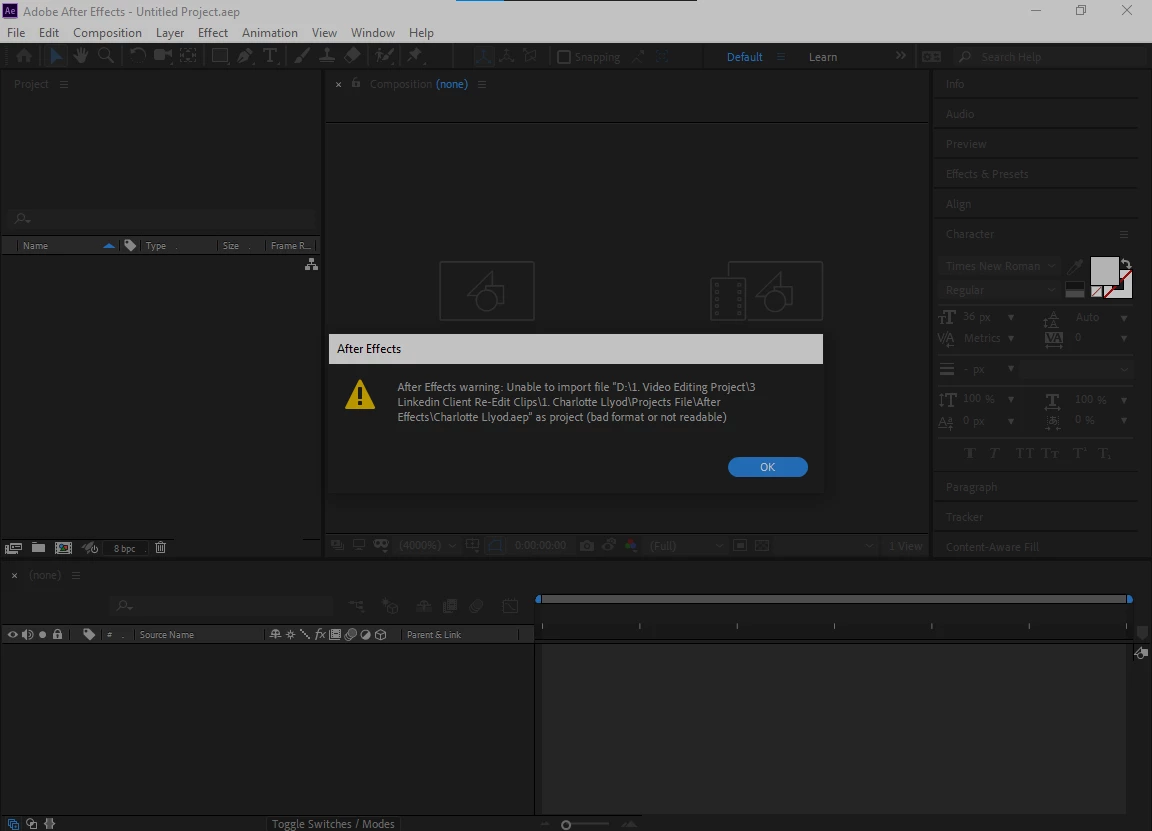Click Toggle Switches / Modes

(x=333, y=824)
